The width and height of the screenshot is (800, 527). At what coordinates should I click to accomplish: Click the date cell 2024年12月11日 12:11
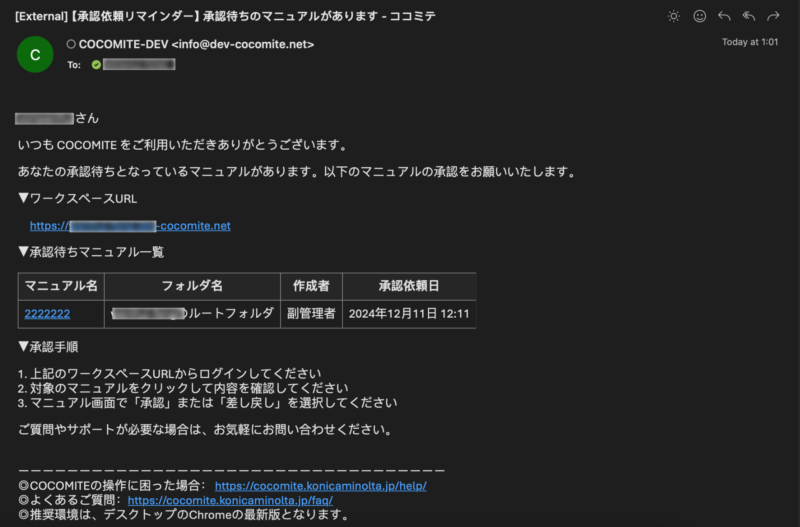[x=409, y=314]
